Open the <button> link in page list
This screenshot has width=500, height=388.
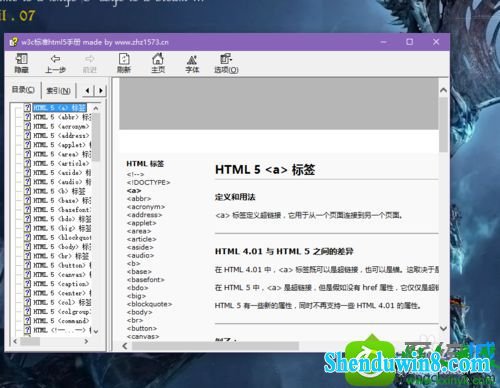tap(142, 328)
